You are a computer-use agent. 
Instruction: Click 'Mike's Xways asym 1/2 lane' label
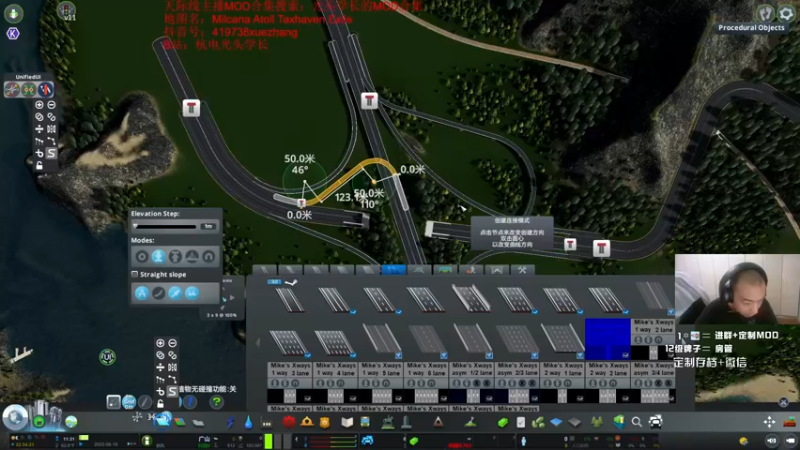click(471, 369)
